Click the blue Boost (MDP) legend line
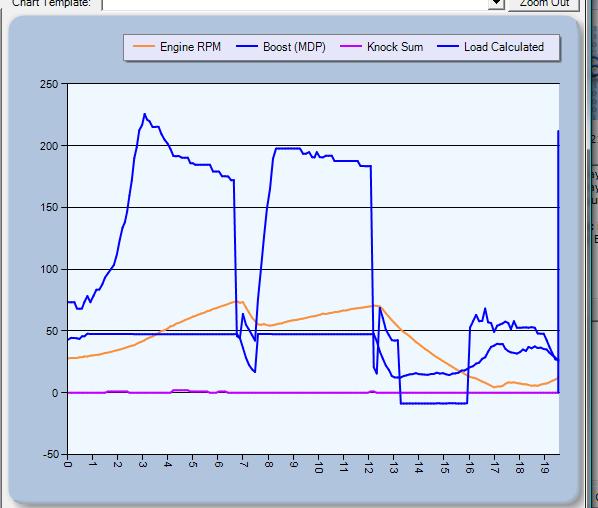Image resolution: width=598 pixels, height=508 pixels. click(247, 47)
